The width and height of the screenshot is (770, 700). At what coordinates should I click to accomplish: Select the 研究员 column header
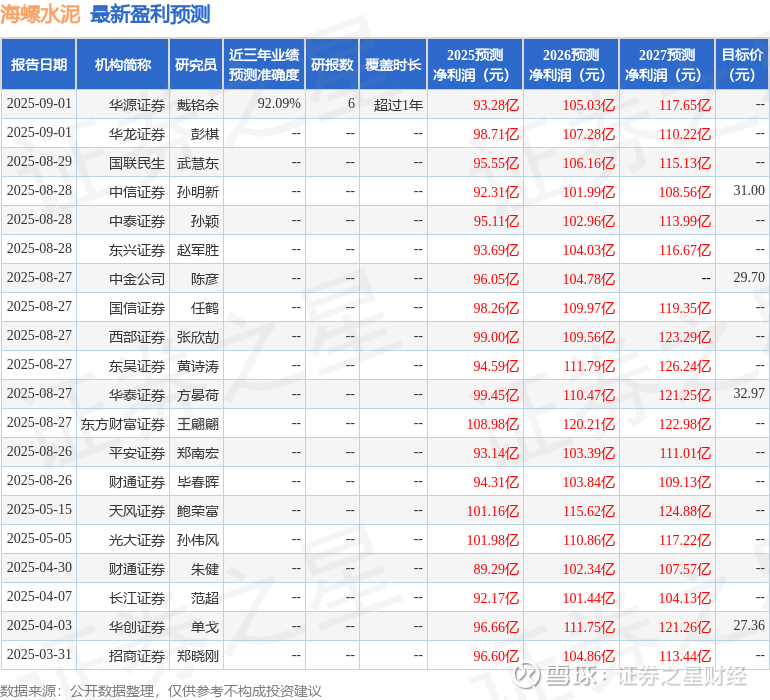click(x=196, y=64)
